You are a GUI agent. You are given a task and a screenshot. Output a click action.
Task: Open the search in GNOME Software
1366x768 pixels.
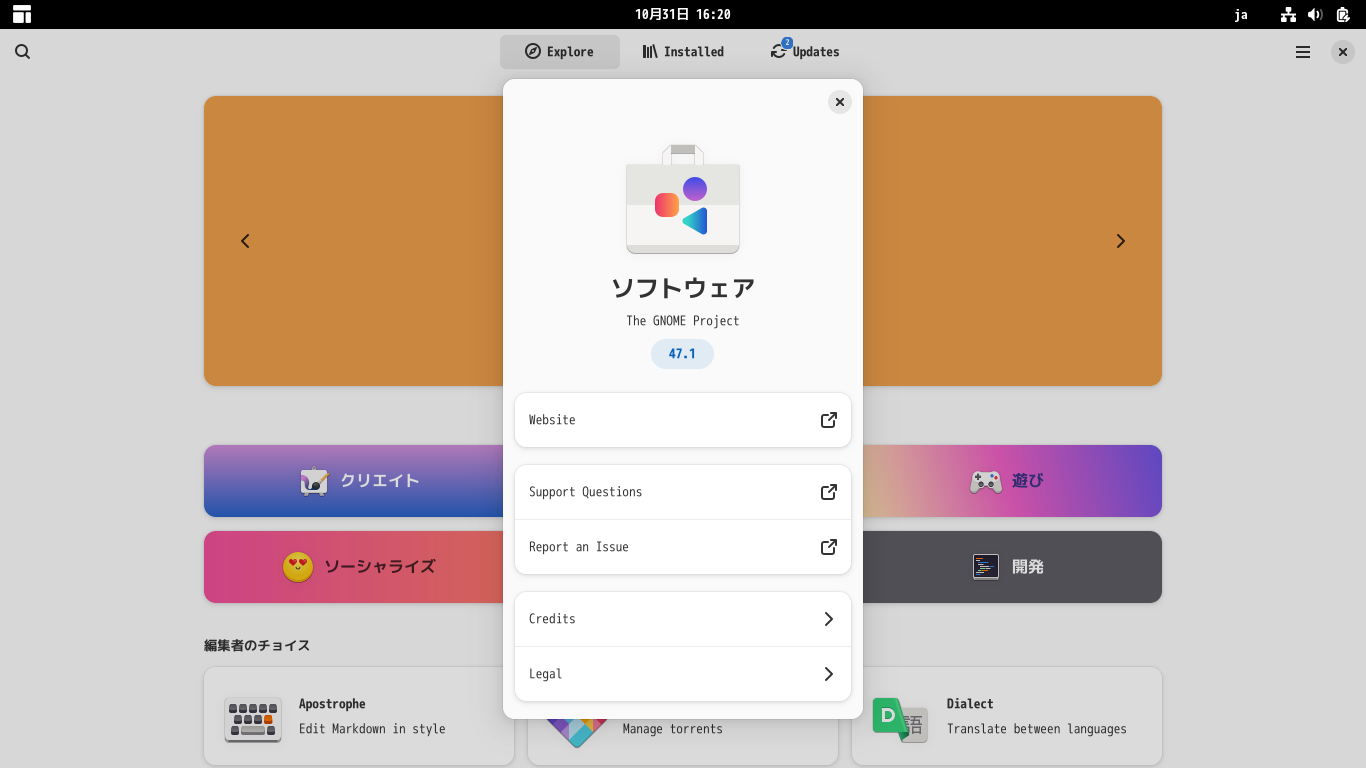click(23, 52)
